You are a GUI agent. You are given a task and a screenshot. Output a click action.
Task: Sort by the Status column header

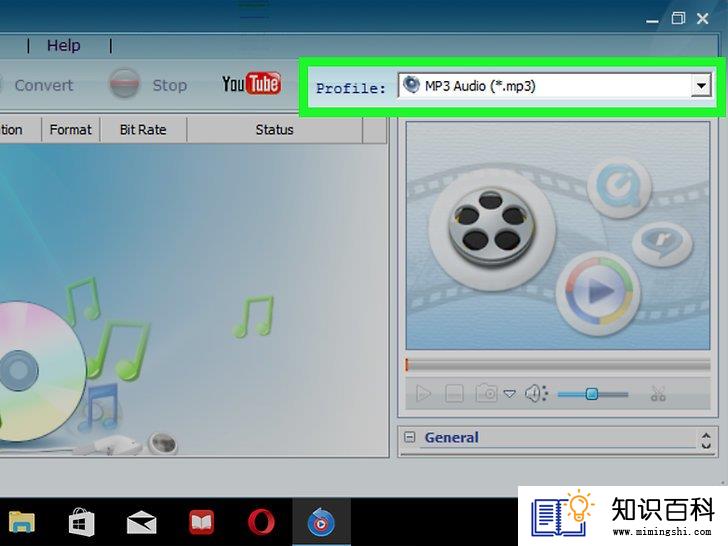tap(274, 130)
